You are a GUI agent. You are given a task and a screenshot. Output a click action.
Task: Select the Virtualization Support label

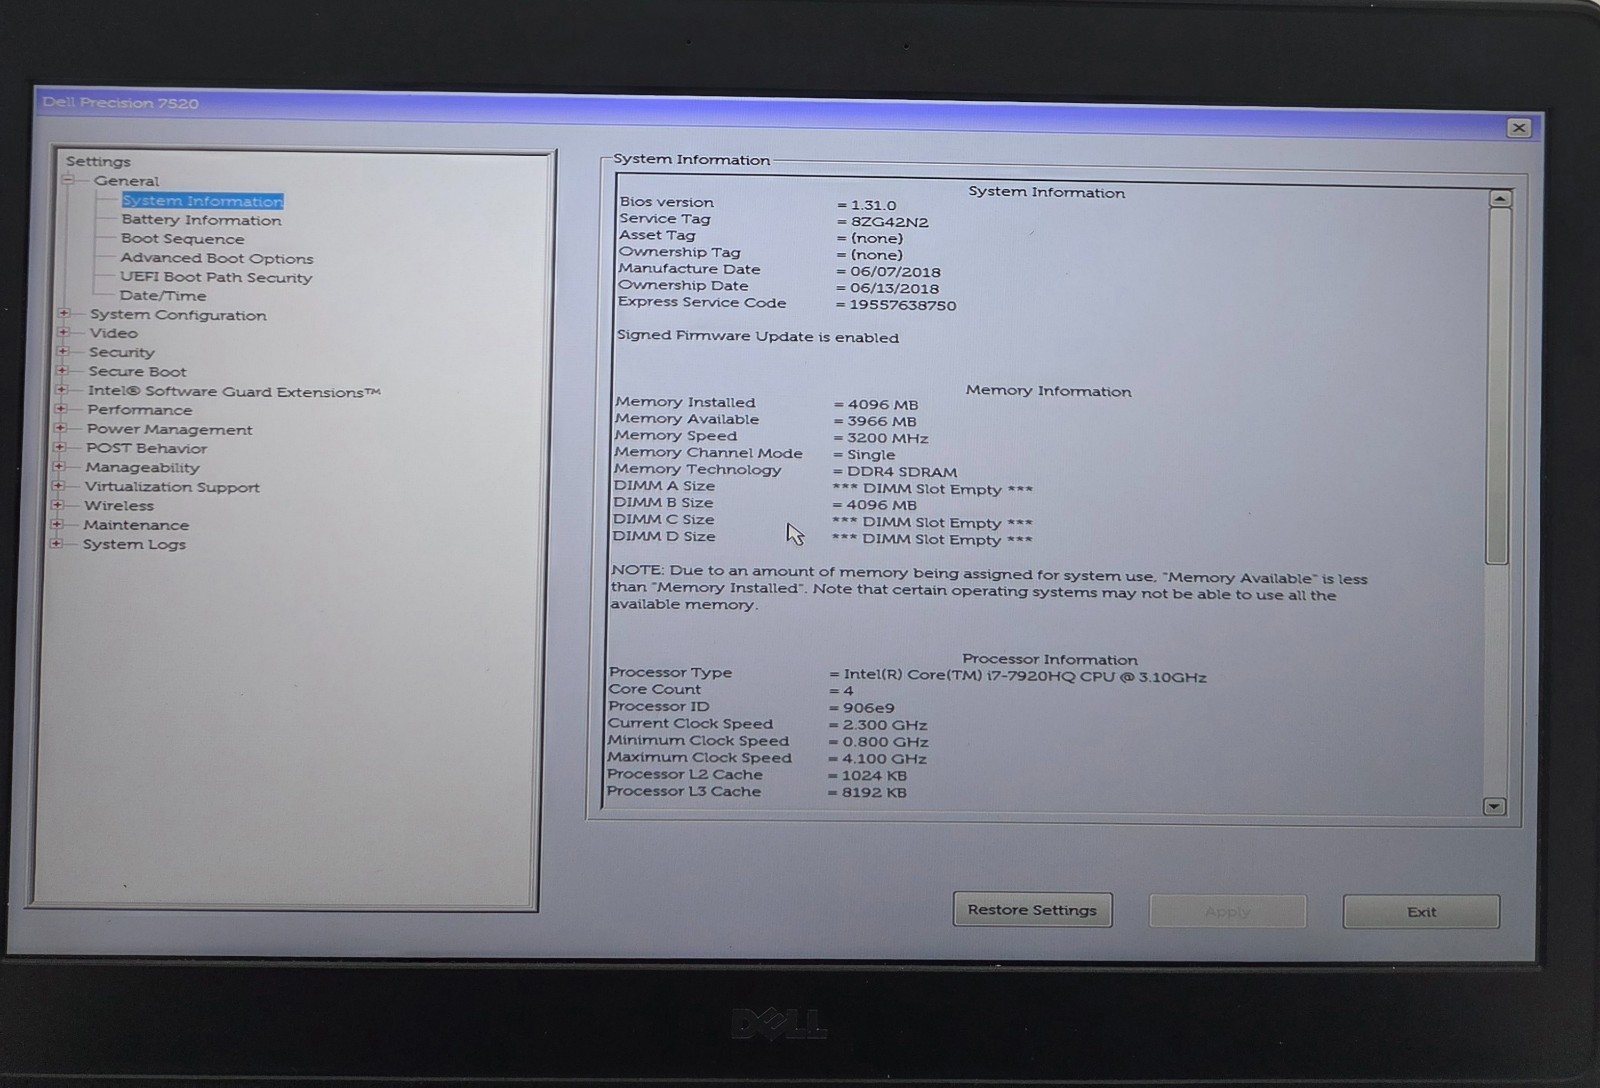(172, 487)
